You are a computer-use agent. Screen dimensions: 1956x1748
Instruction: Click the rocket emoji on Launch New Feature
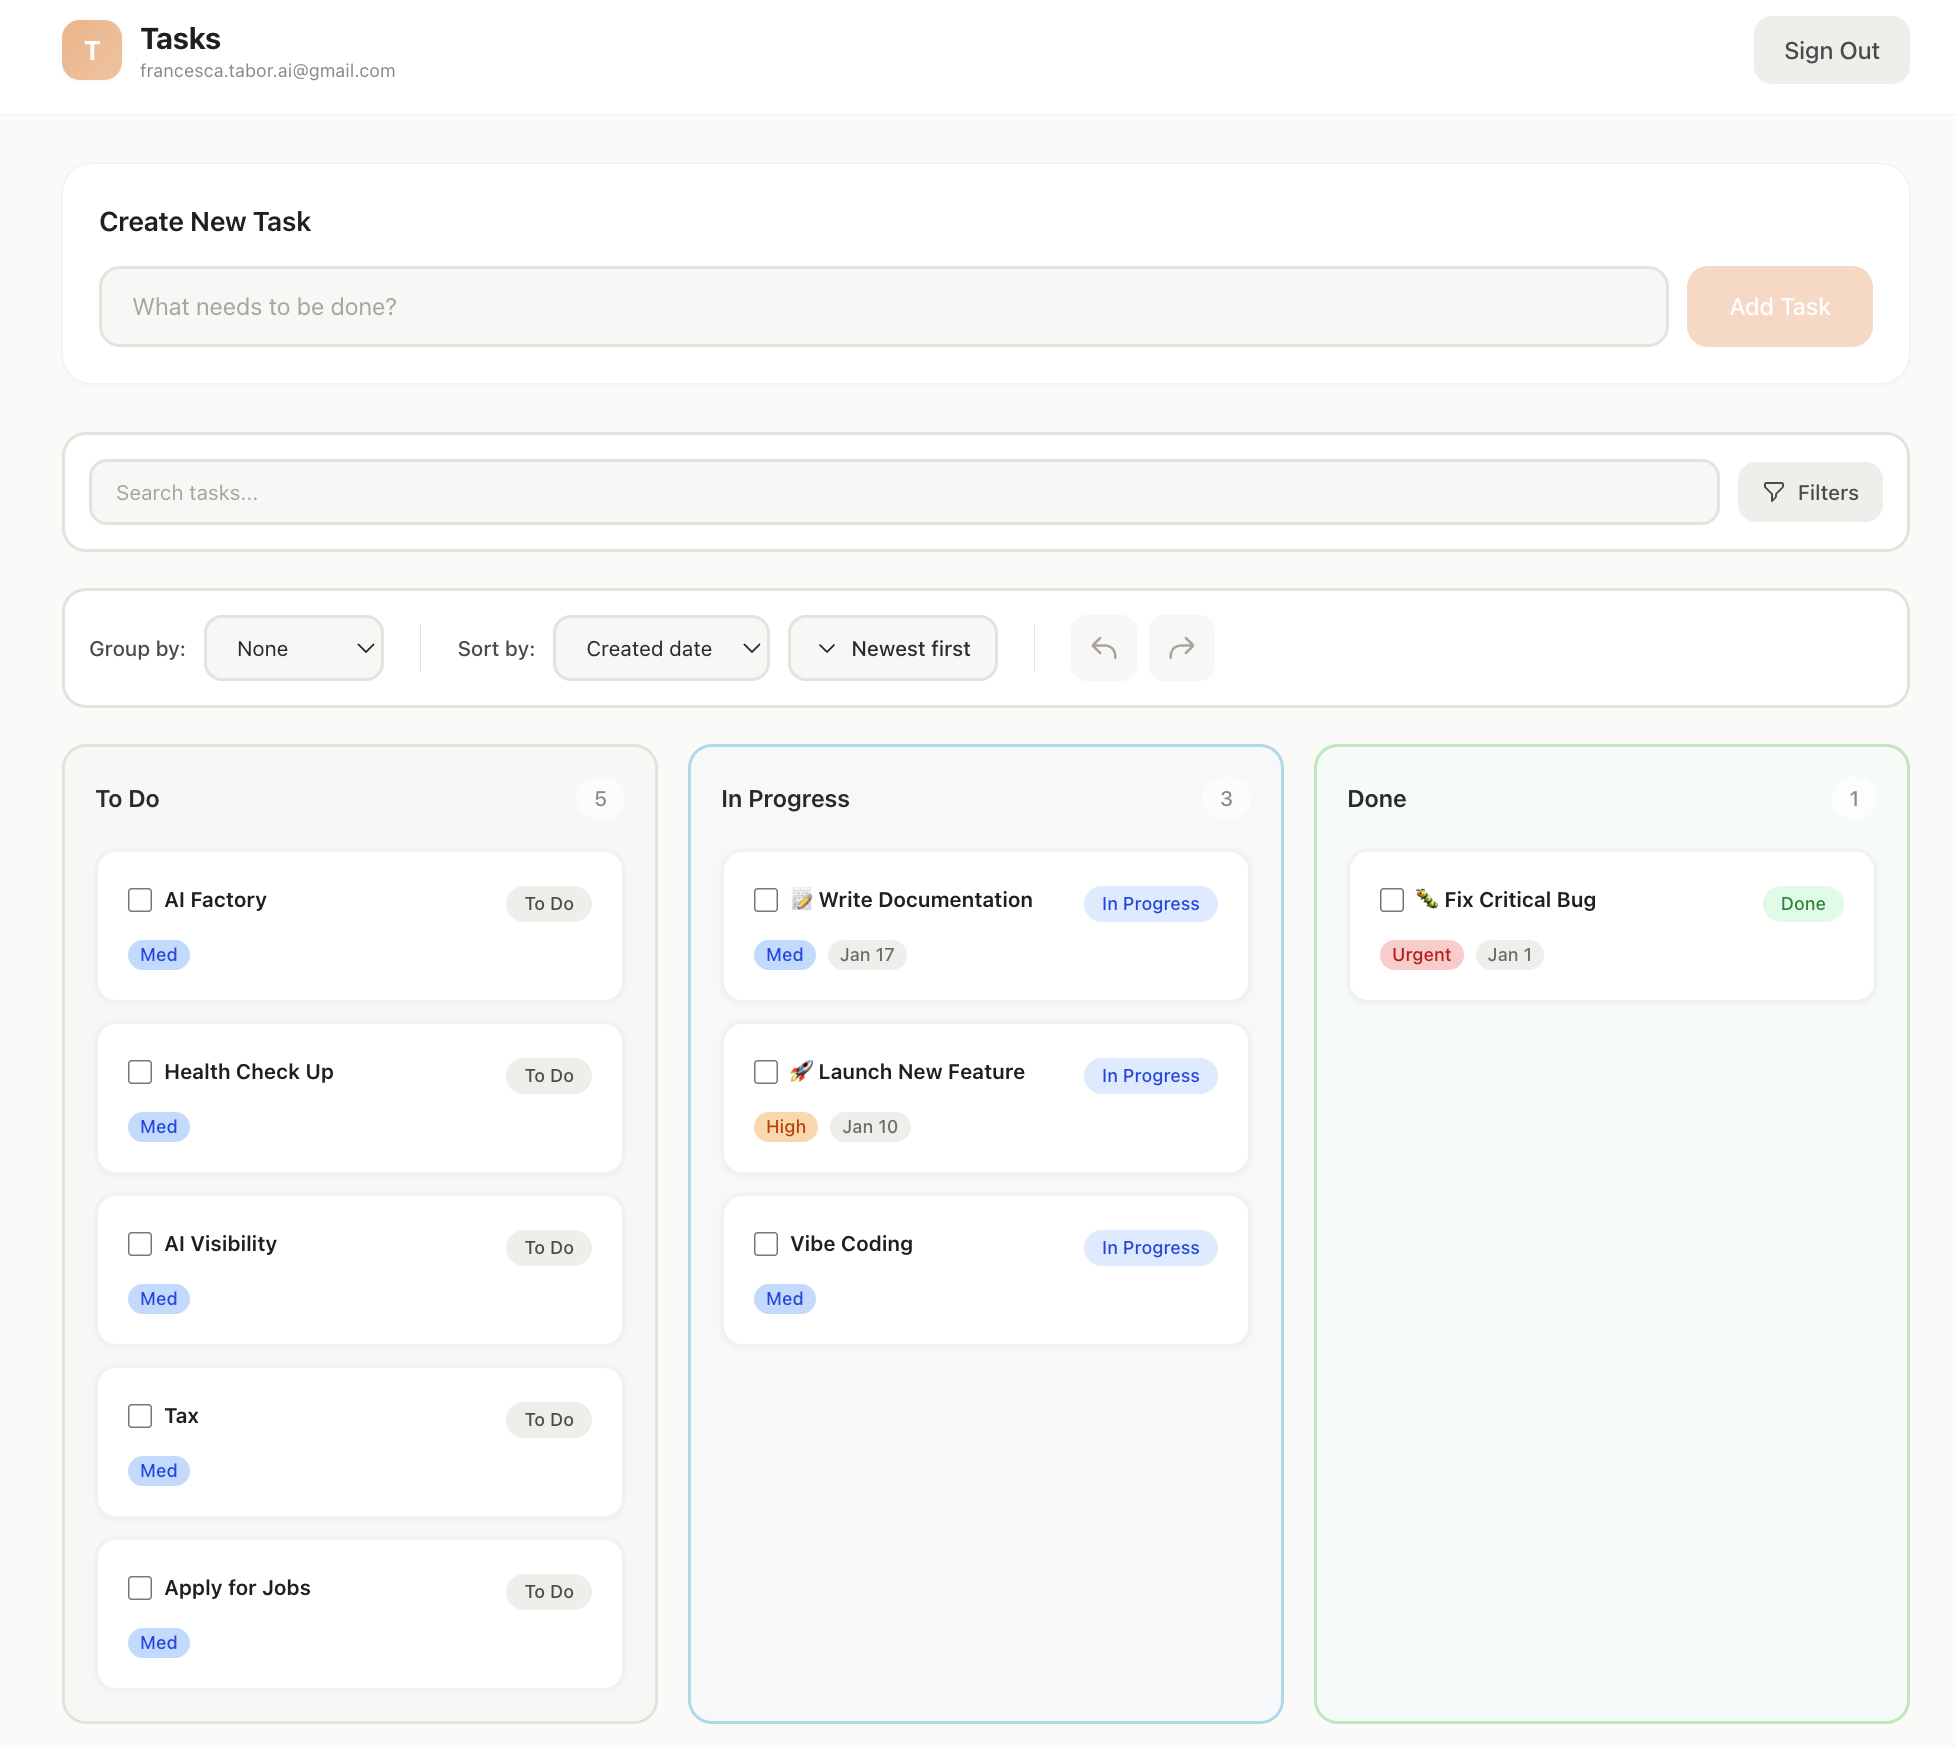point(801,1071)
